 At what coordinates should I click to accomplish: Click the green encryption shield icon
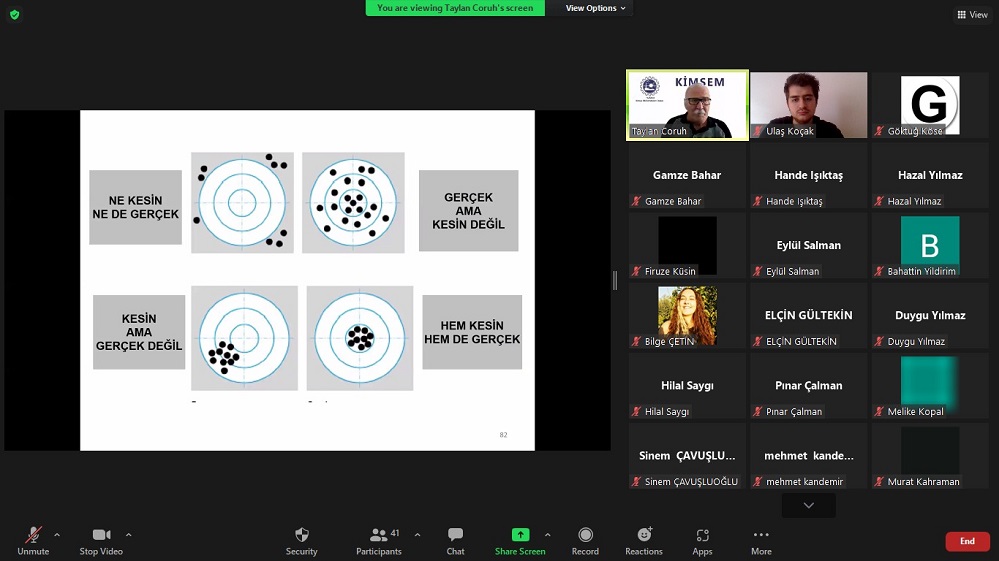pos(14,14)
